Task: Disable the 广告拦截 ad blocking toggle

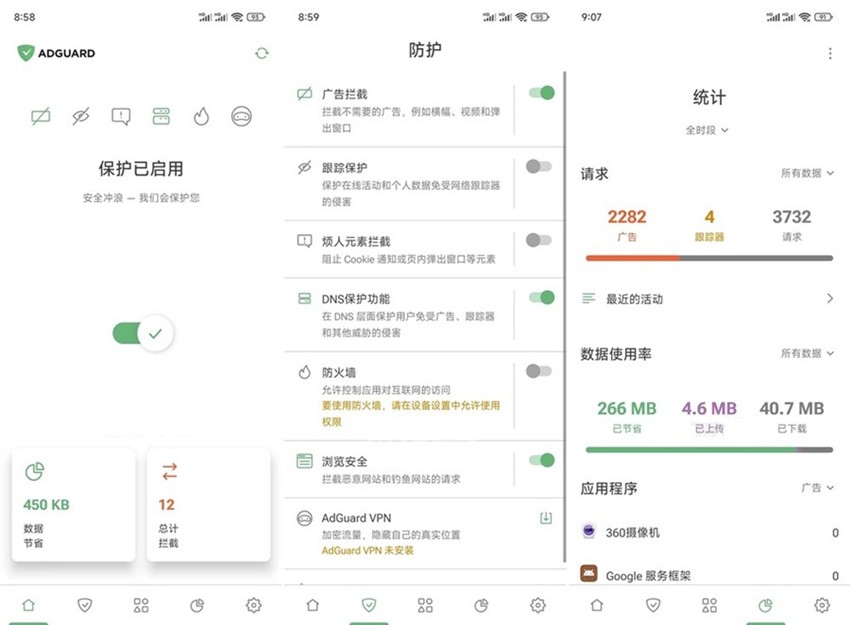Action: pyautogui.click(x=539, y=92)
